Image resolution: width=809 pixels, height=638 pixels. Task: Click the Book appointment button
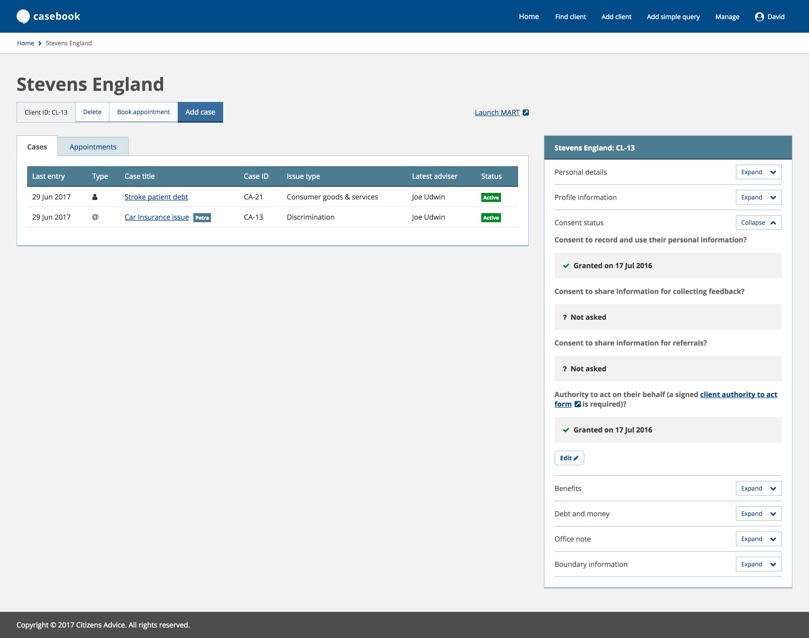coord(143,112)
